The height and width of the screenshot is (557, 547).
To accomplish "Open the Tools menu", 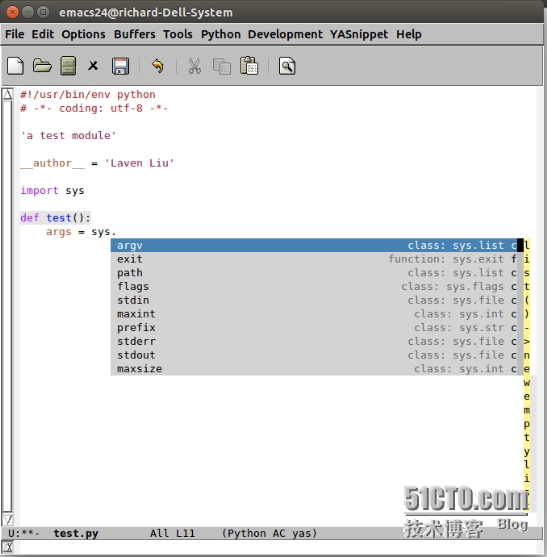I will tap(178, 34).
